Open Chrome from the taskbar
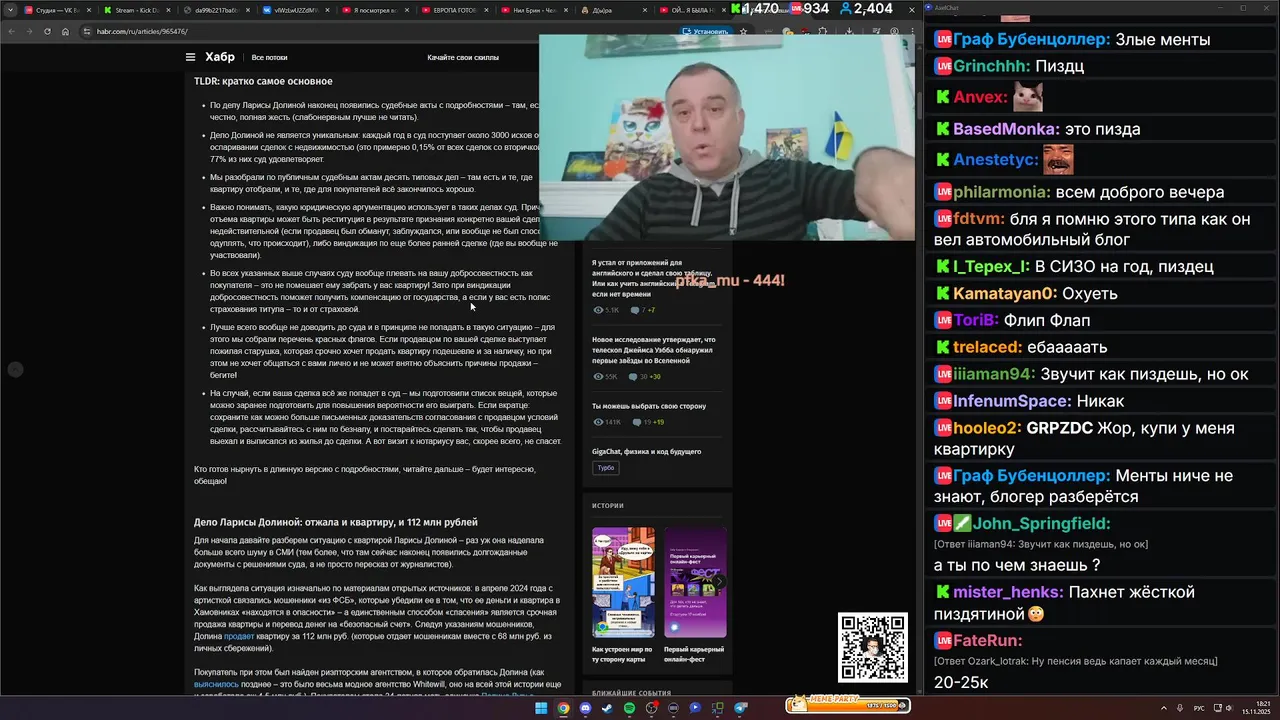Viewport: 1280px width, 720px height. point(563,708)
